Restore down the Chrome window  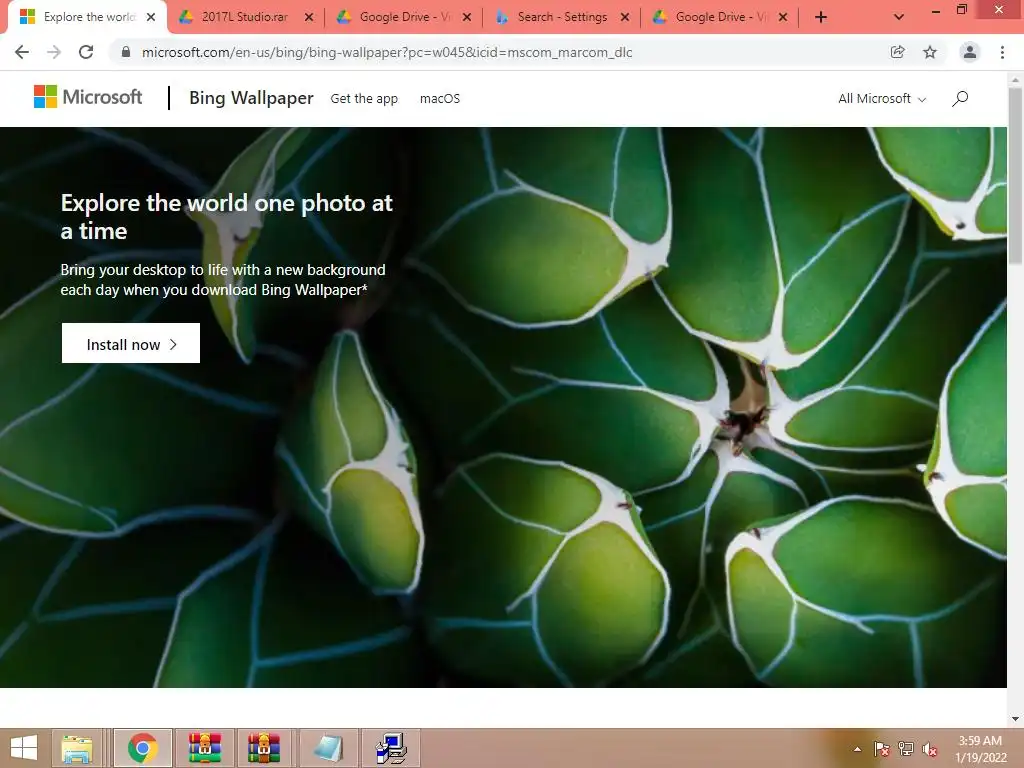(962, 10)
